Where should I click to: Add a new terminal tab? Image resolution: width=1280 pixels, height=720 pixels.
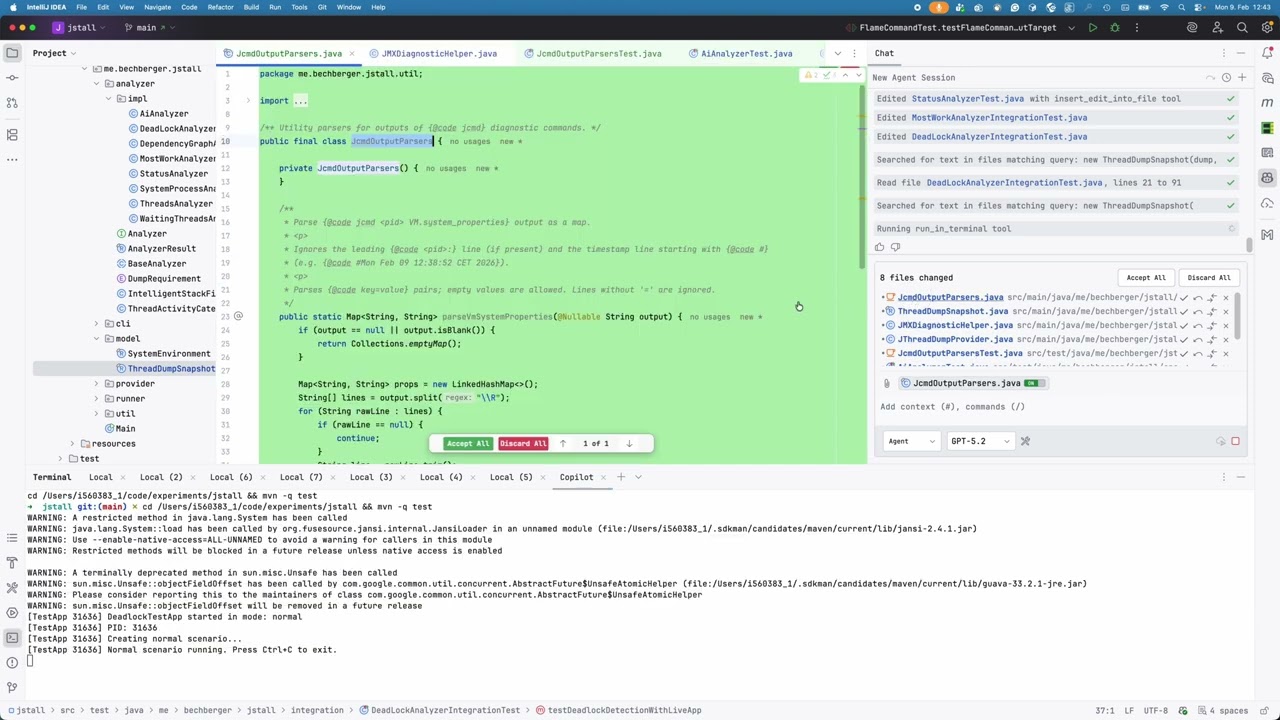click(621, 477)
